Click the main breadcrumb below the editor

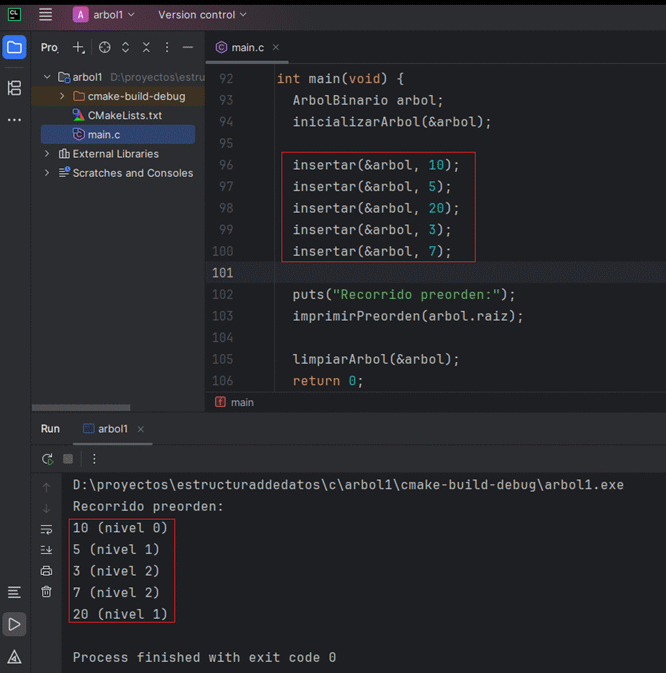pos(242,402)
